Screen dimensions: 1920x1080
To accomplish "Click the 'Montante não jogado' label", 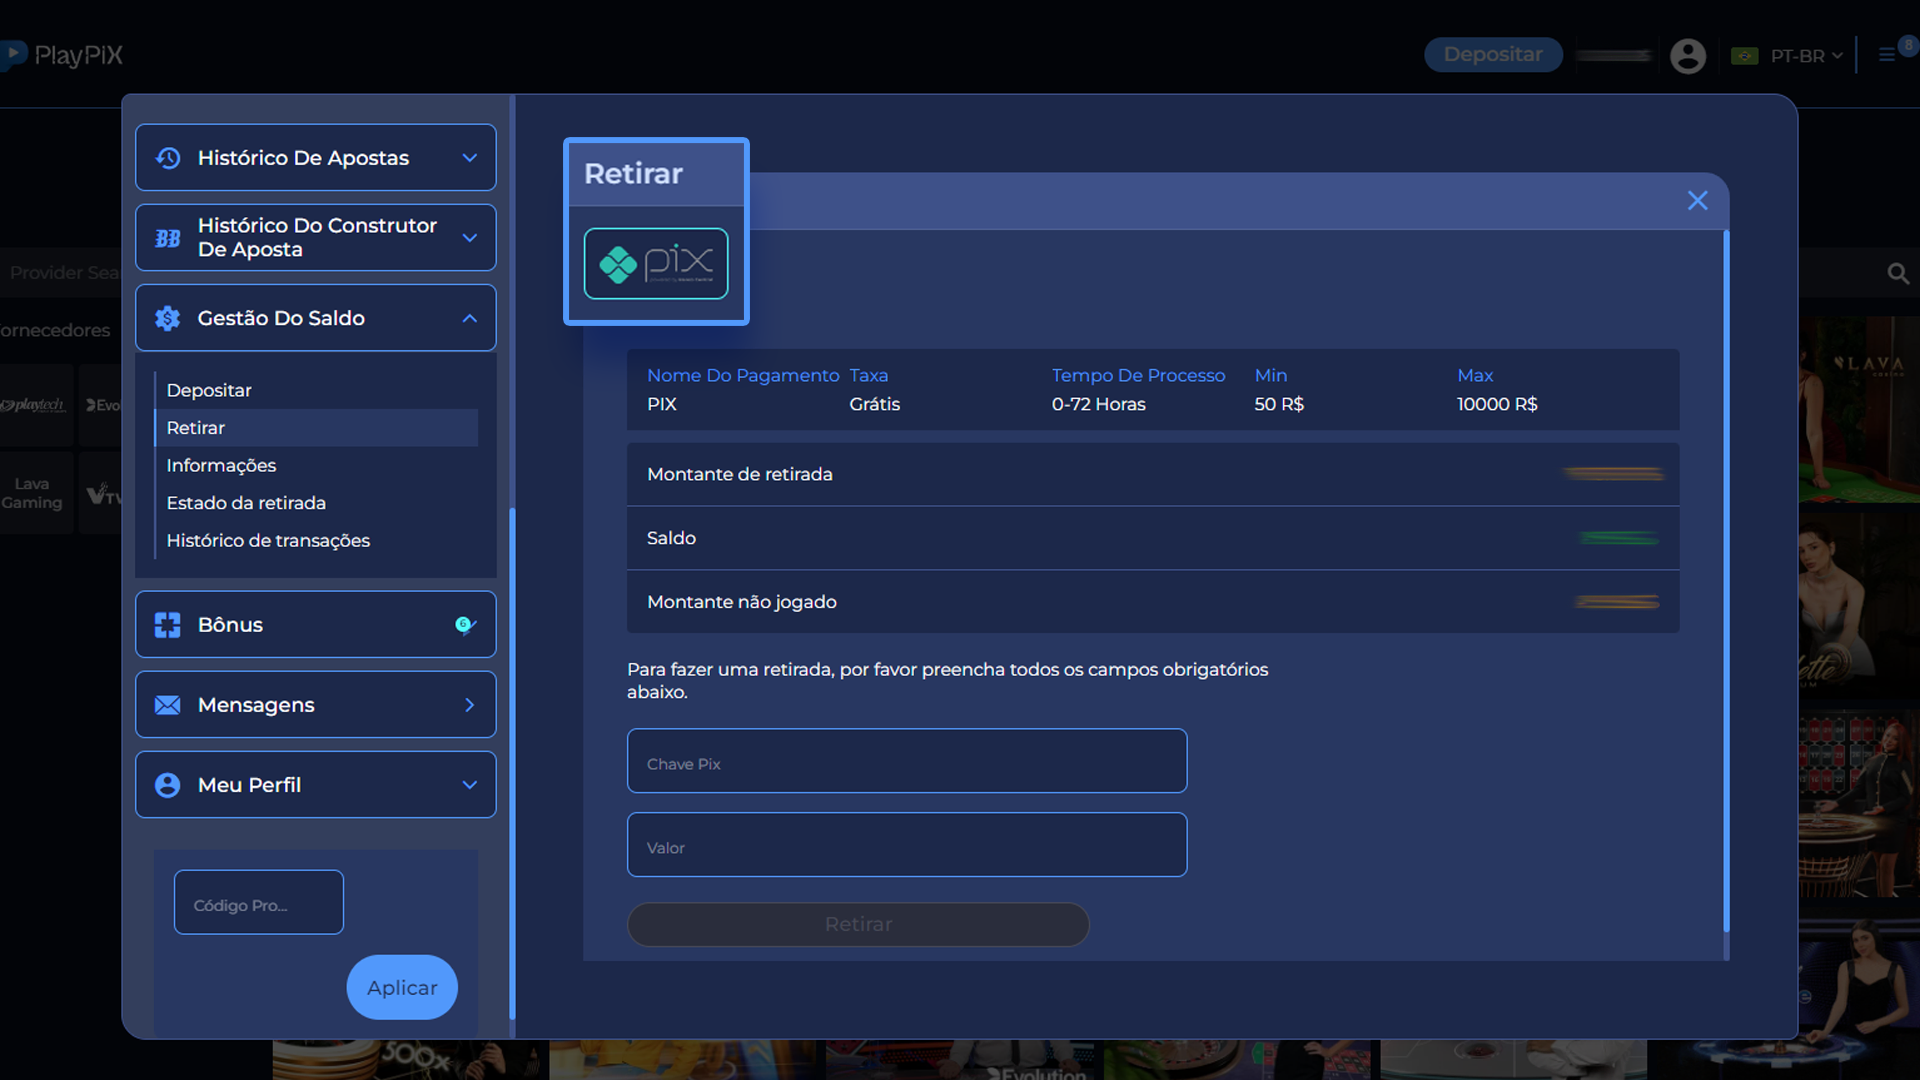I will [742, 602].
